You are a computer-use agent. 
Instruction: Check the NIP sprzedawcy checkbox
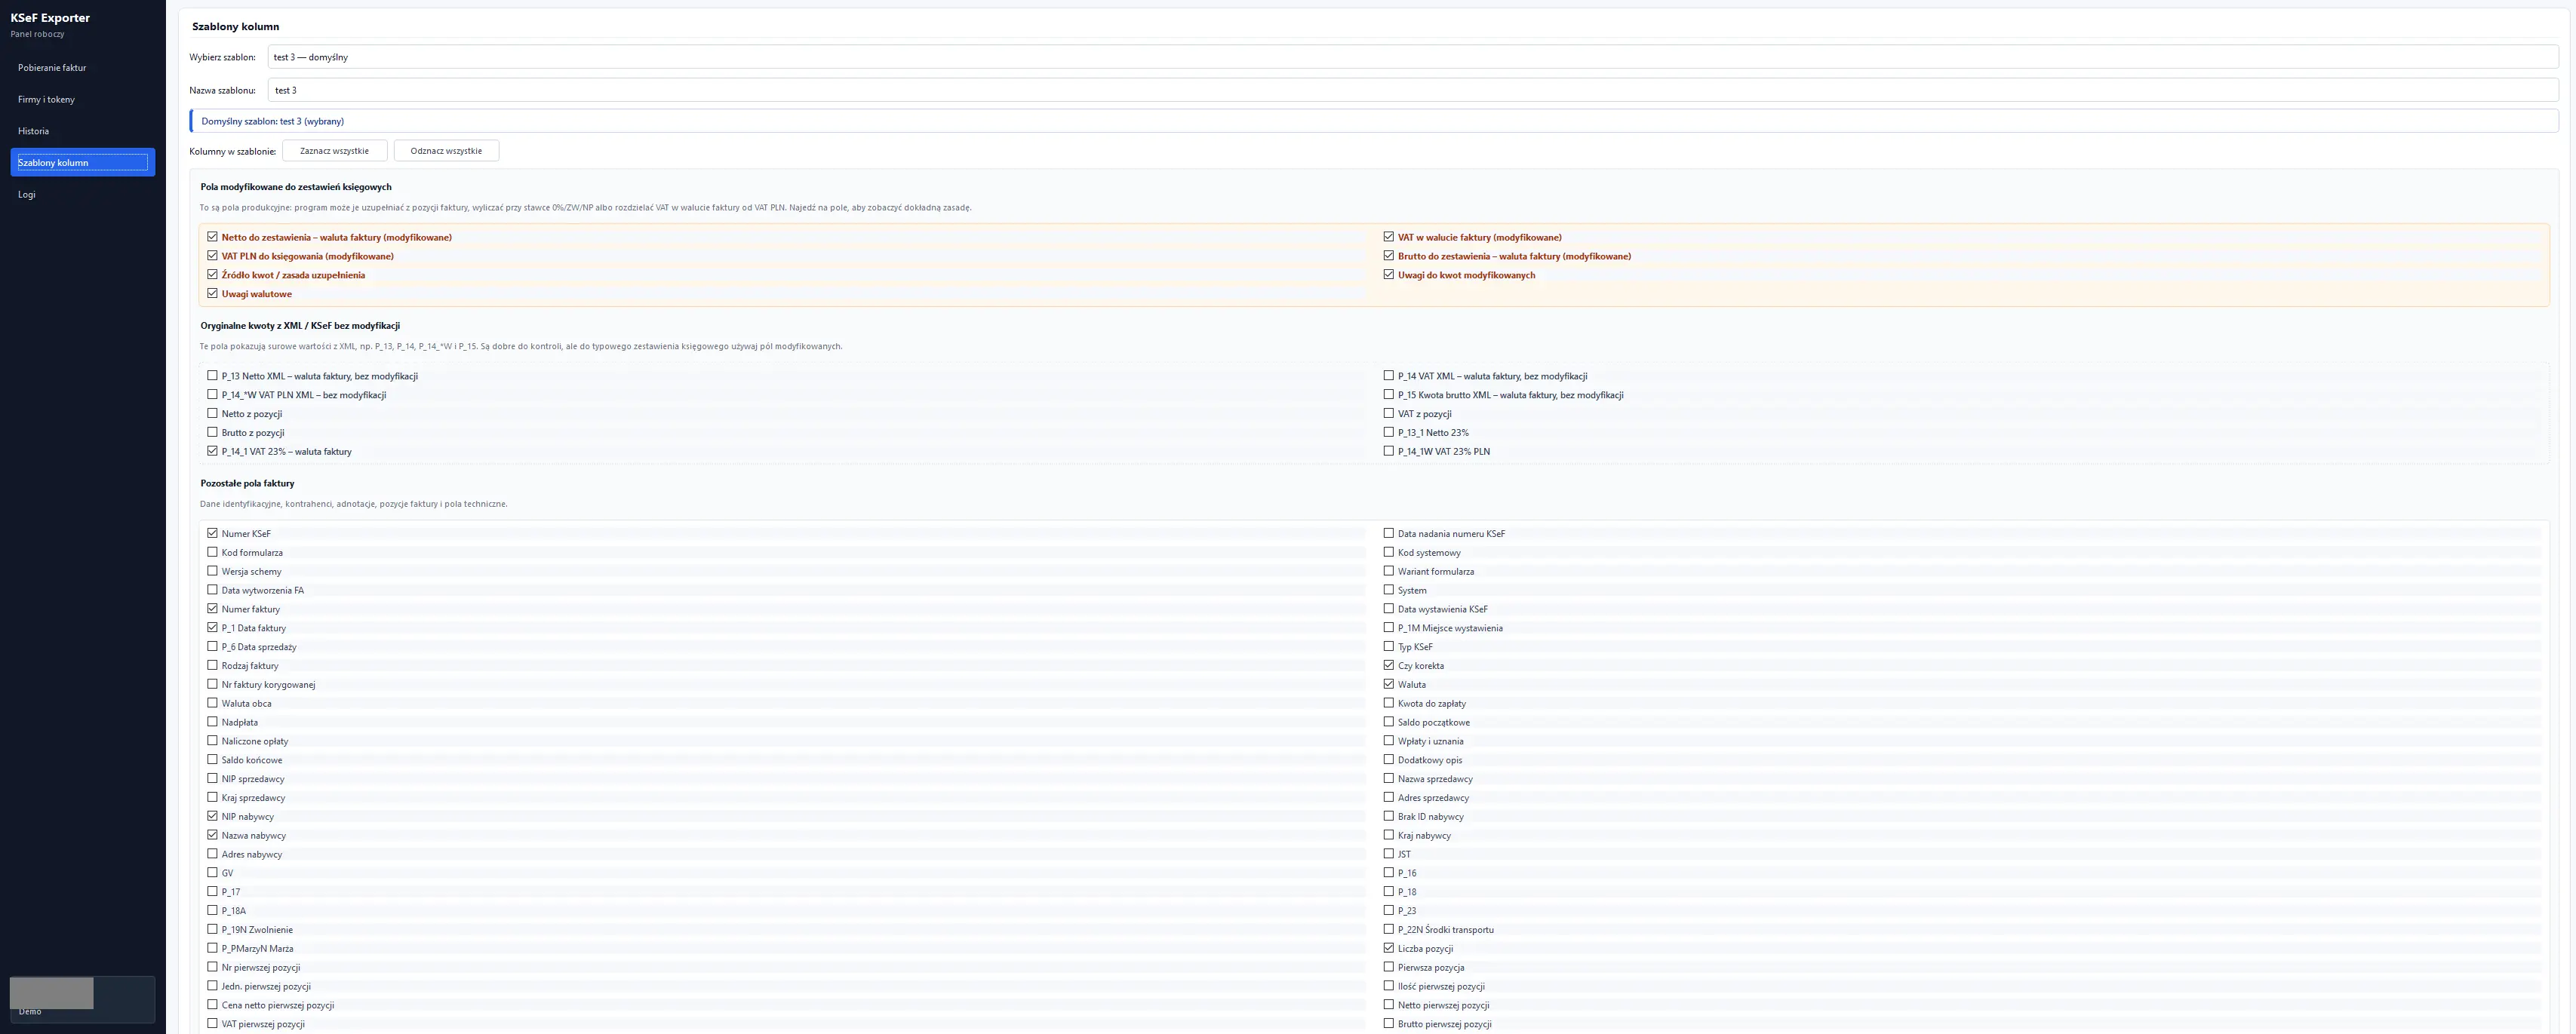pos(212,778)
